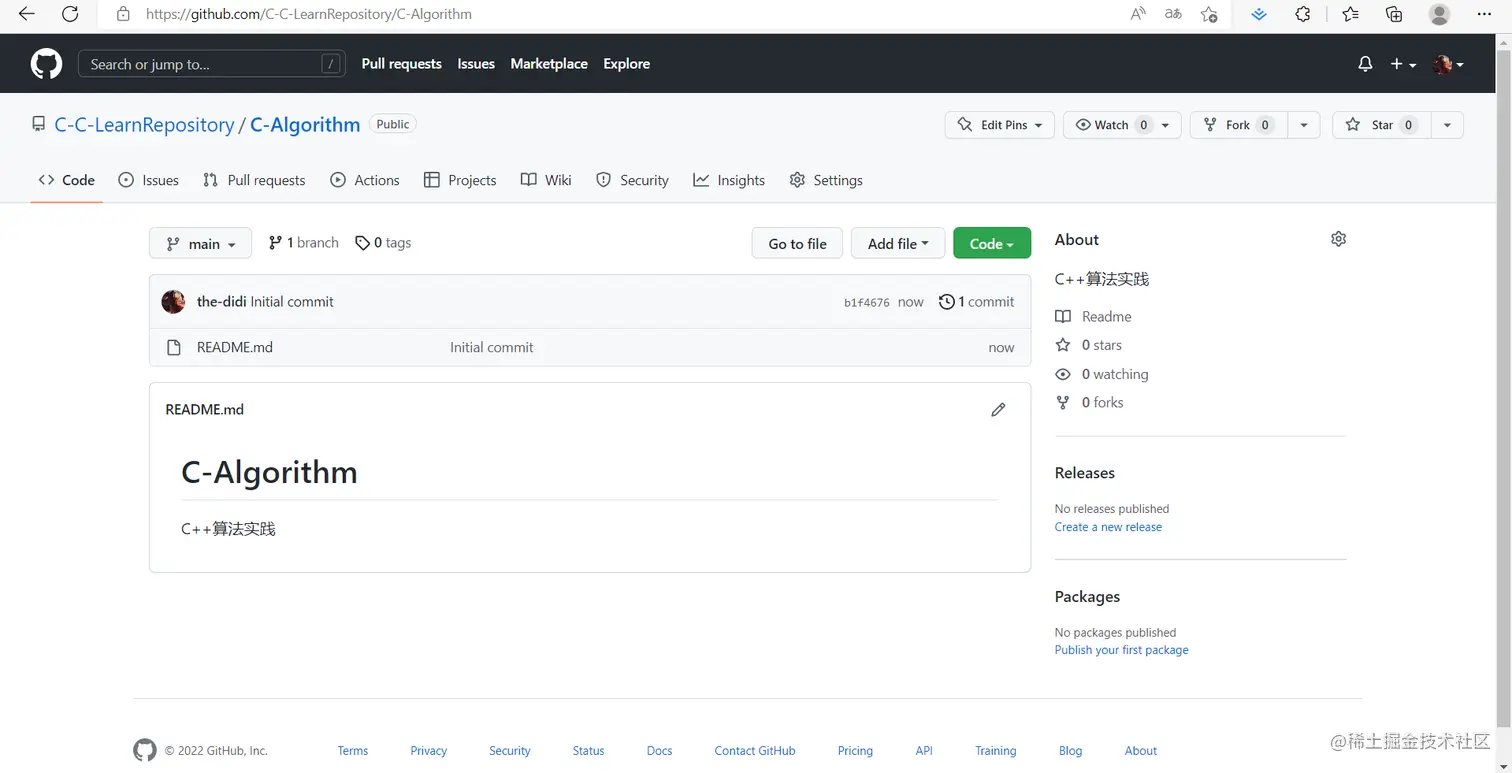Viewport: 1512px width, 773px height.
Task: Click the the-didi author avatar
Action: [x=173, y=302]
